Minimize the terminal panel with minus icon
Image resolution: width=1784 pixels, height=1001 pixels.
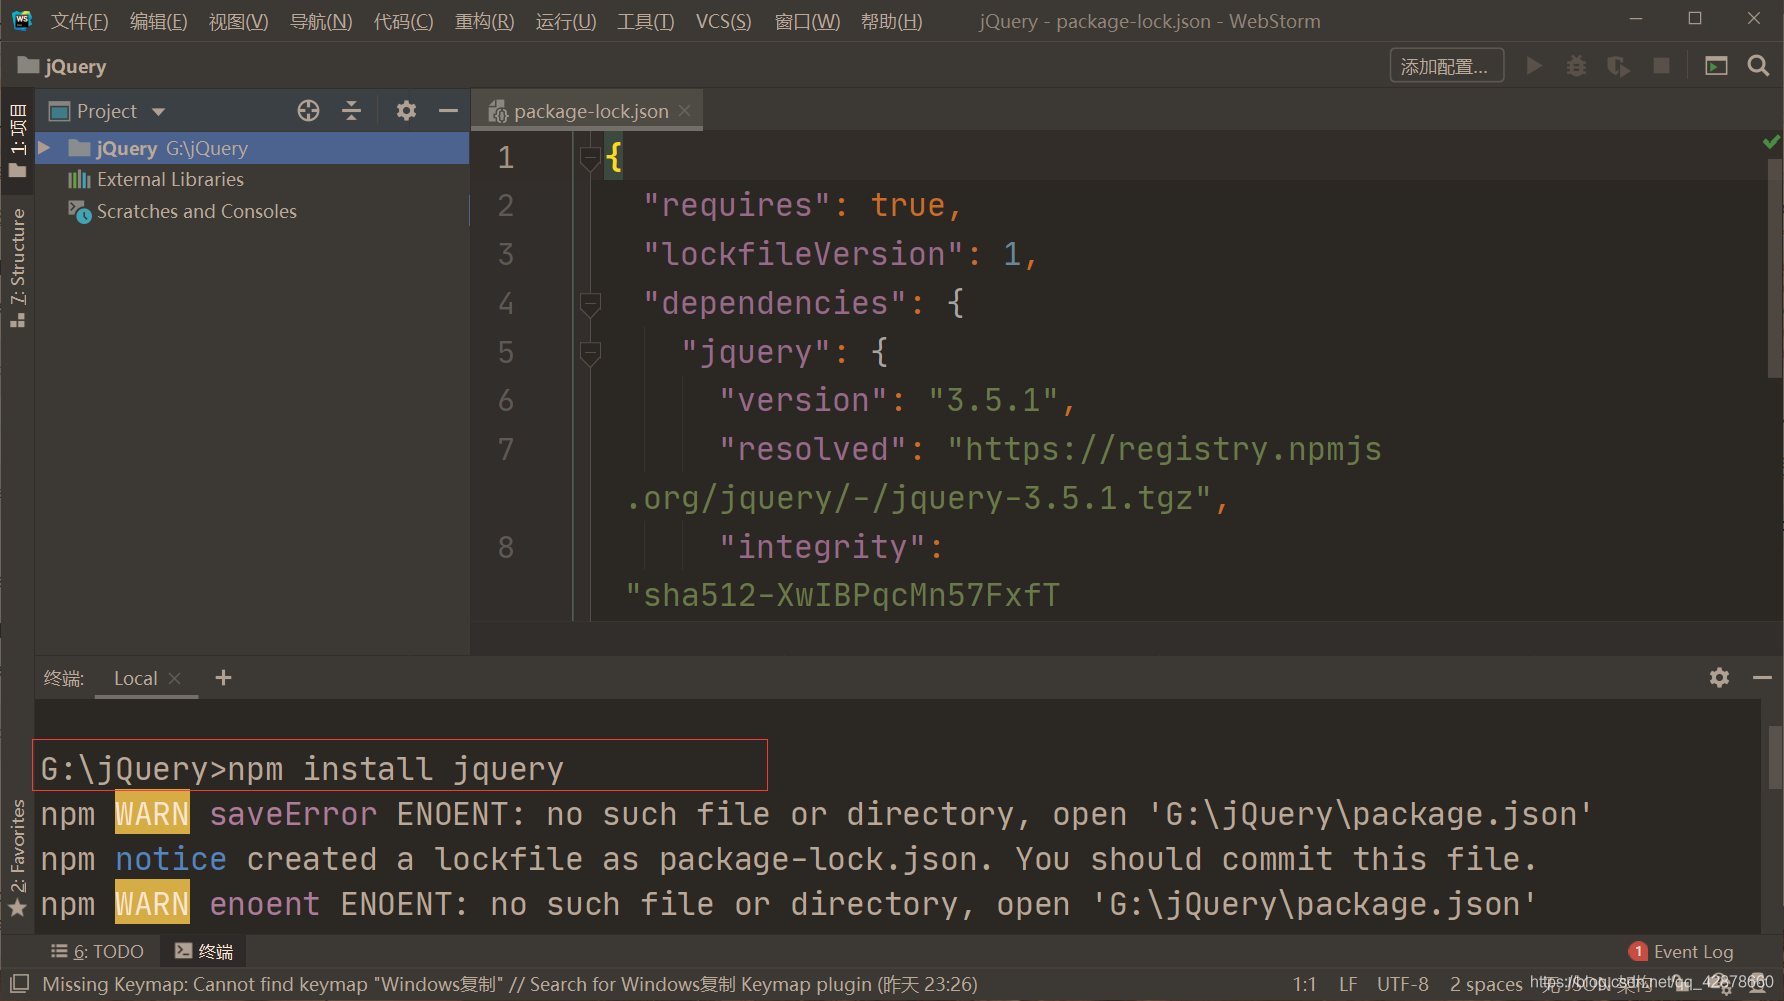point(1762,678)
